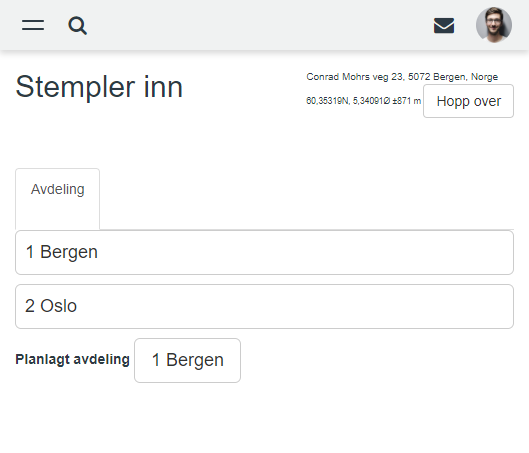Open the hamburger navigation menu
Image resolution: width=529 pixels, height=453 pixels.
click(x=33, y=25)
